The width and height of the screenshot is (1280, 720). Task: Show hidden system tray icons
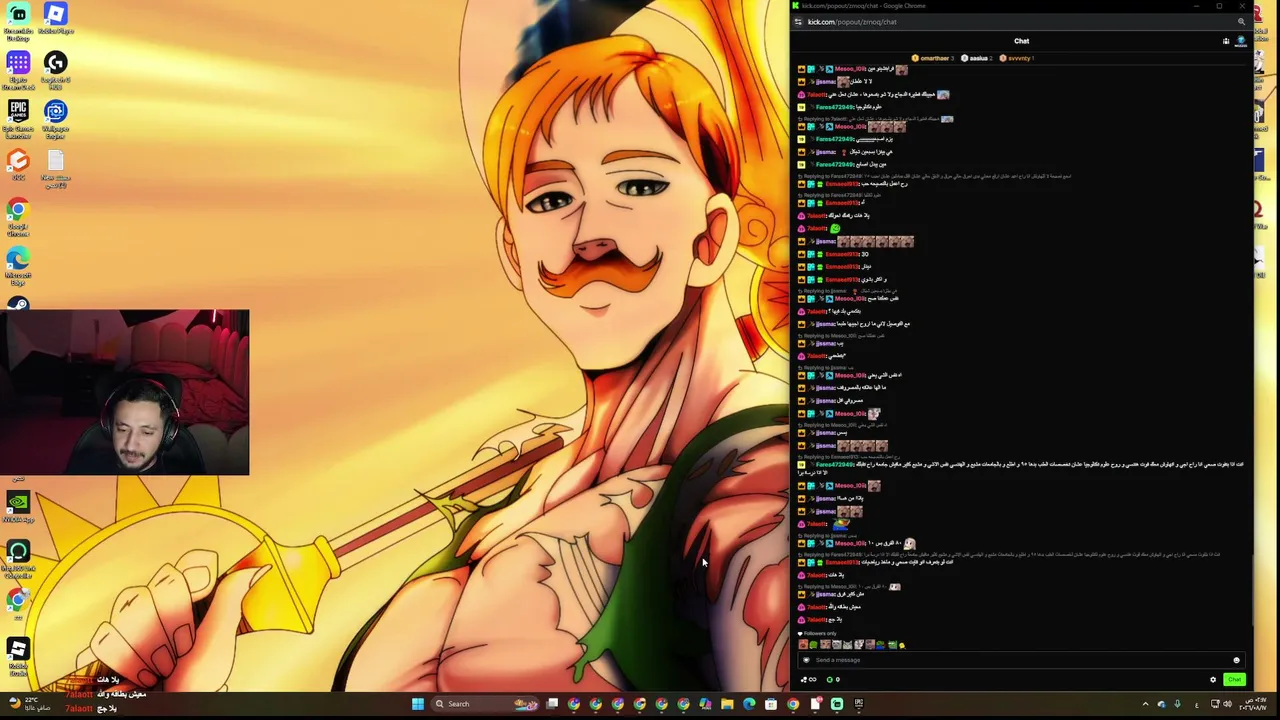(x=1145, y=704)
